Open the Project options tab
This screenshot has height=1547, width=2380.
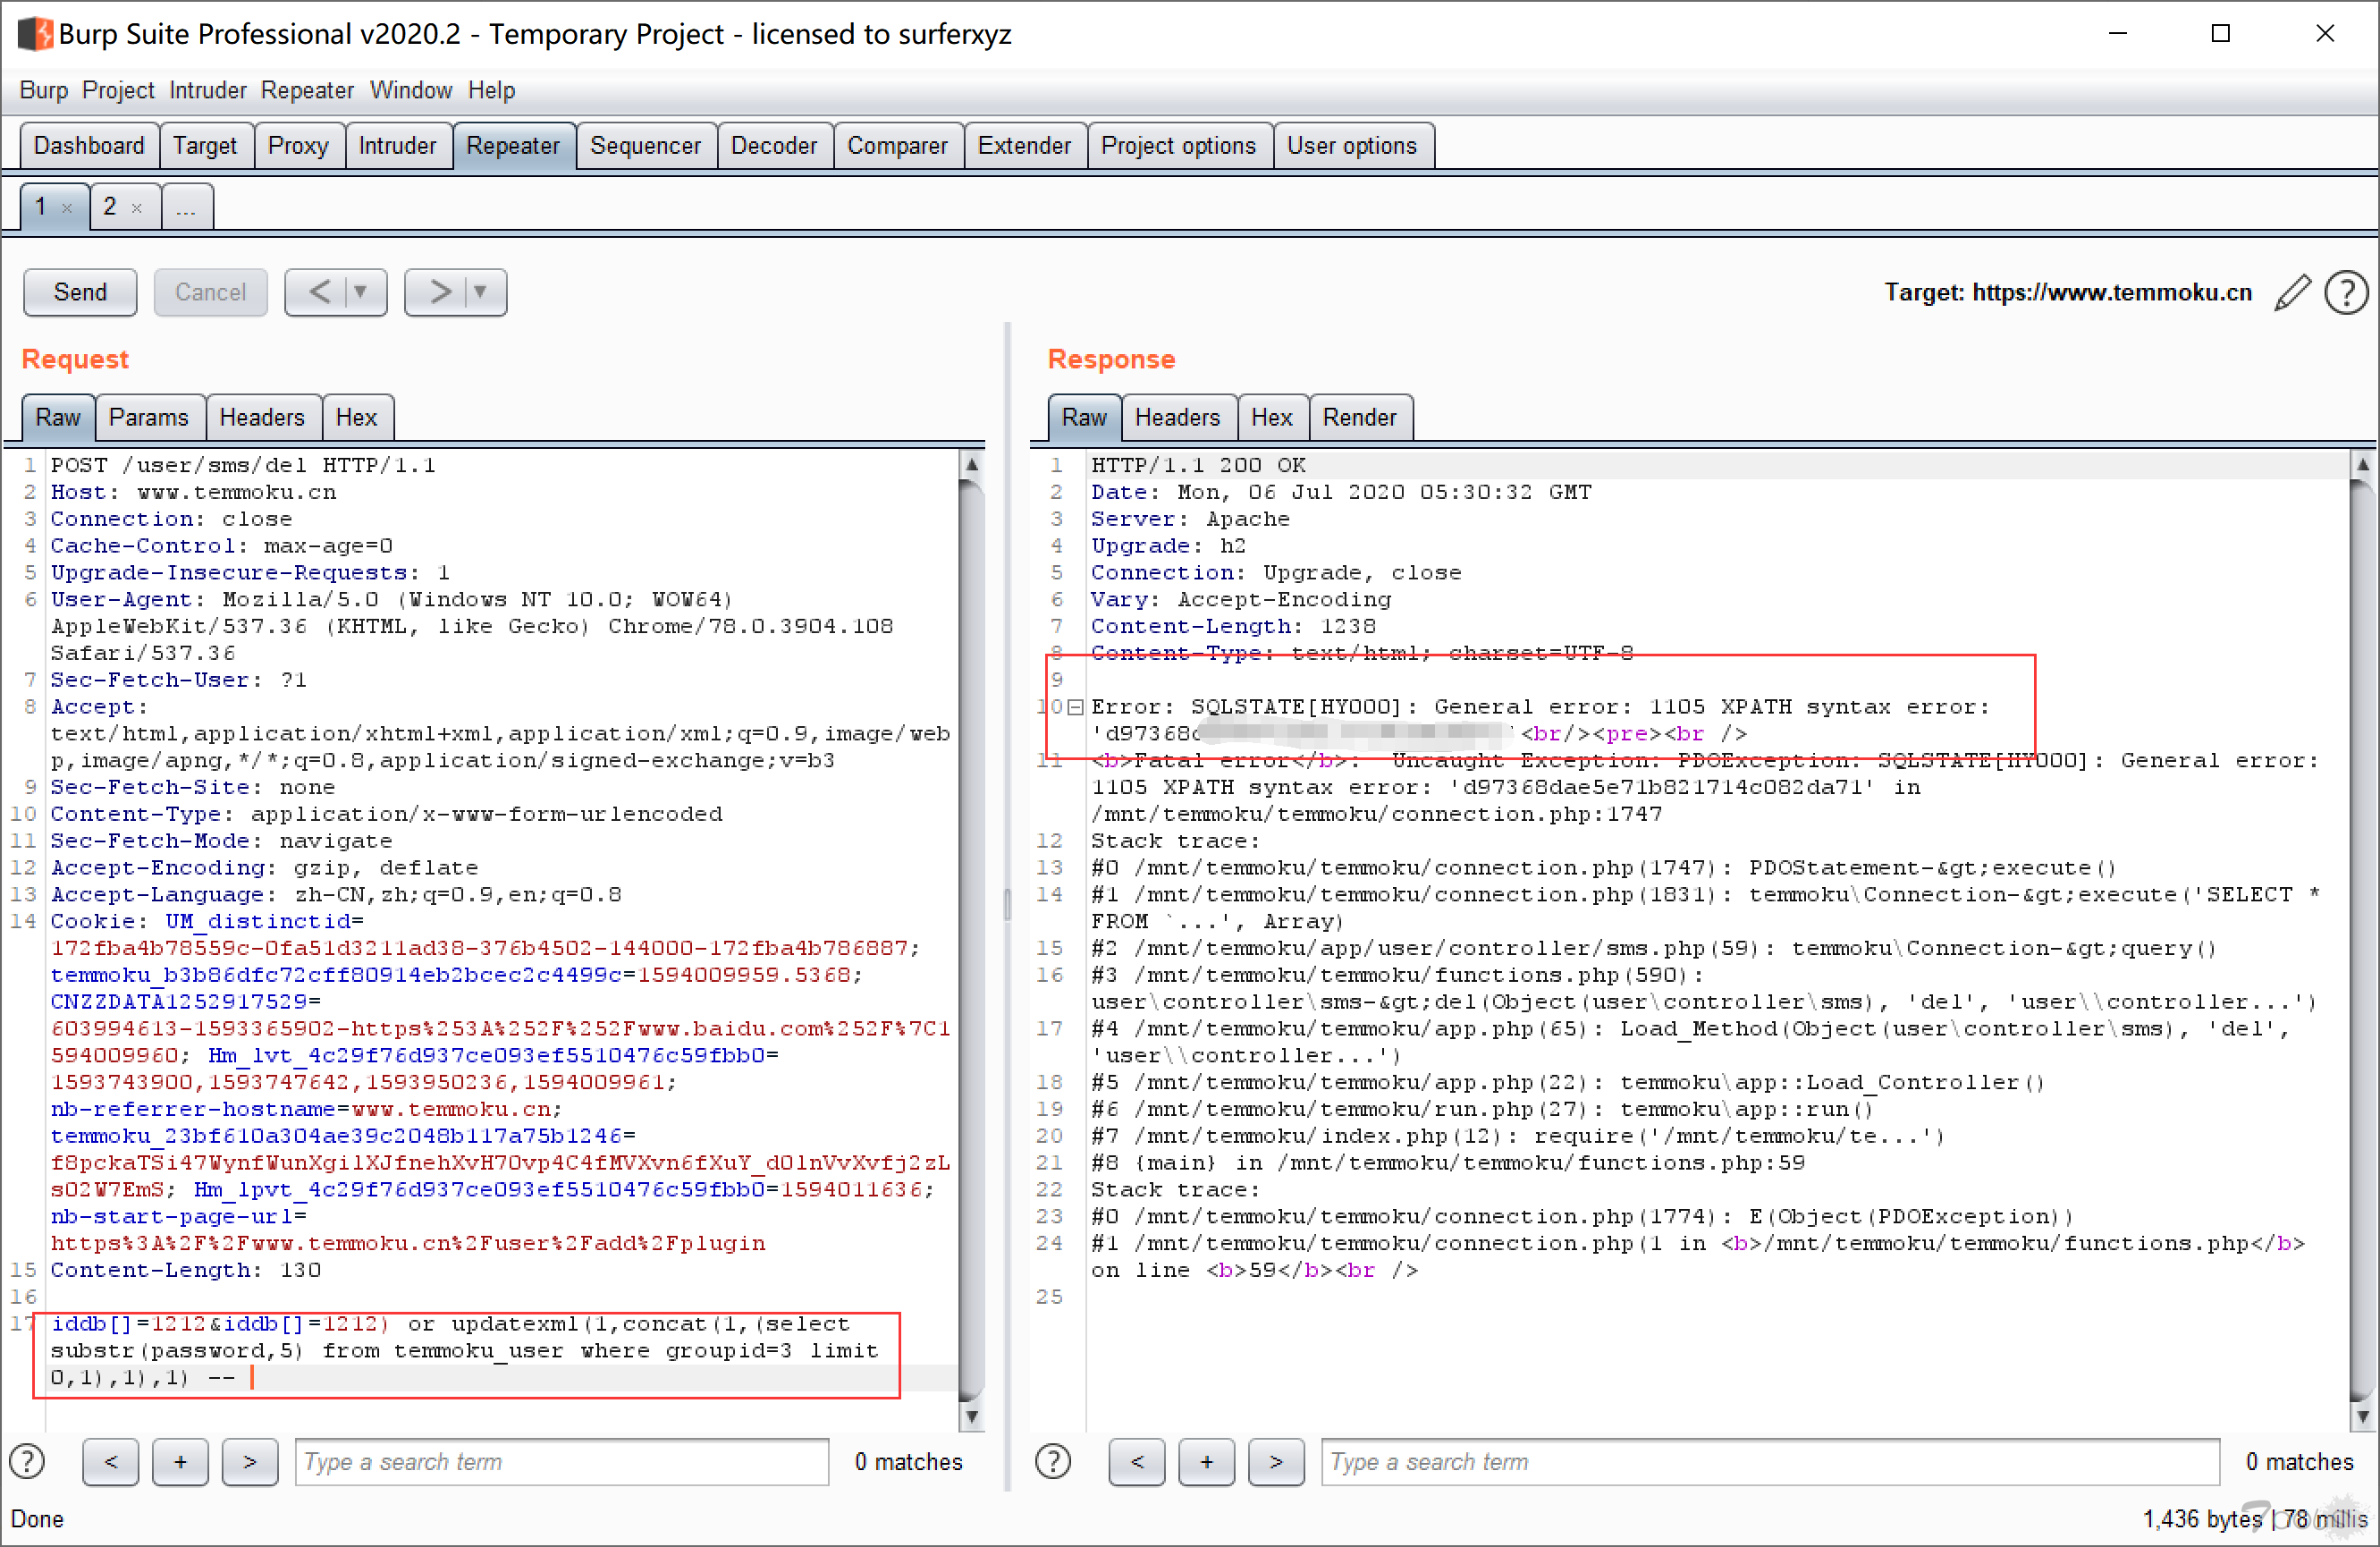point(1178,146)
